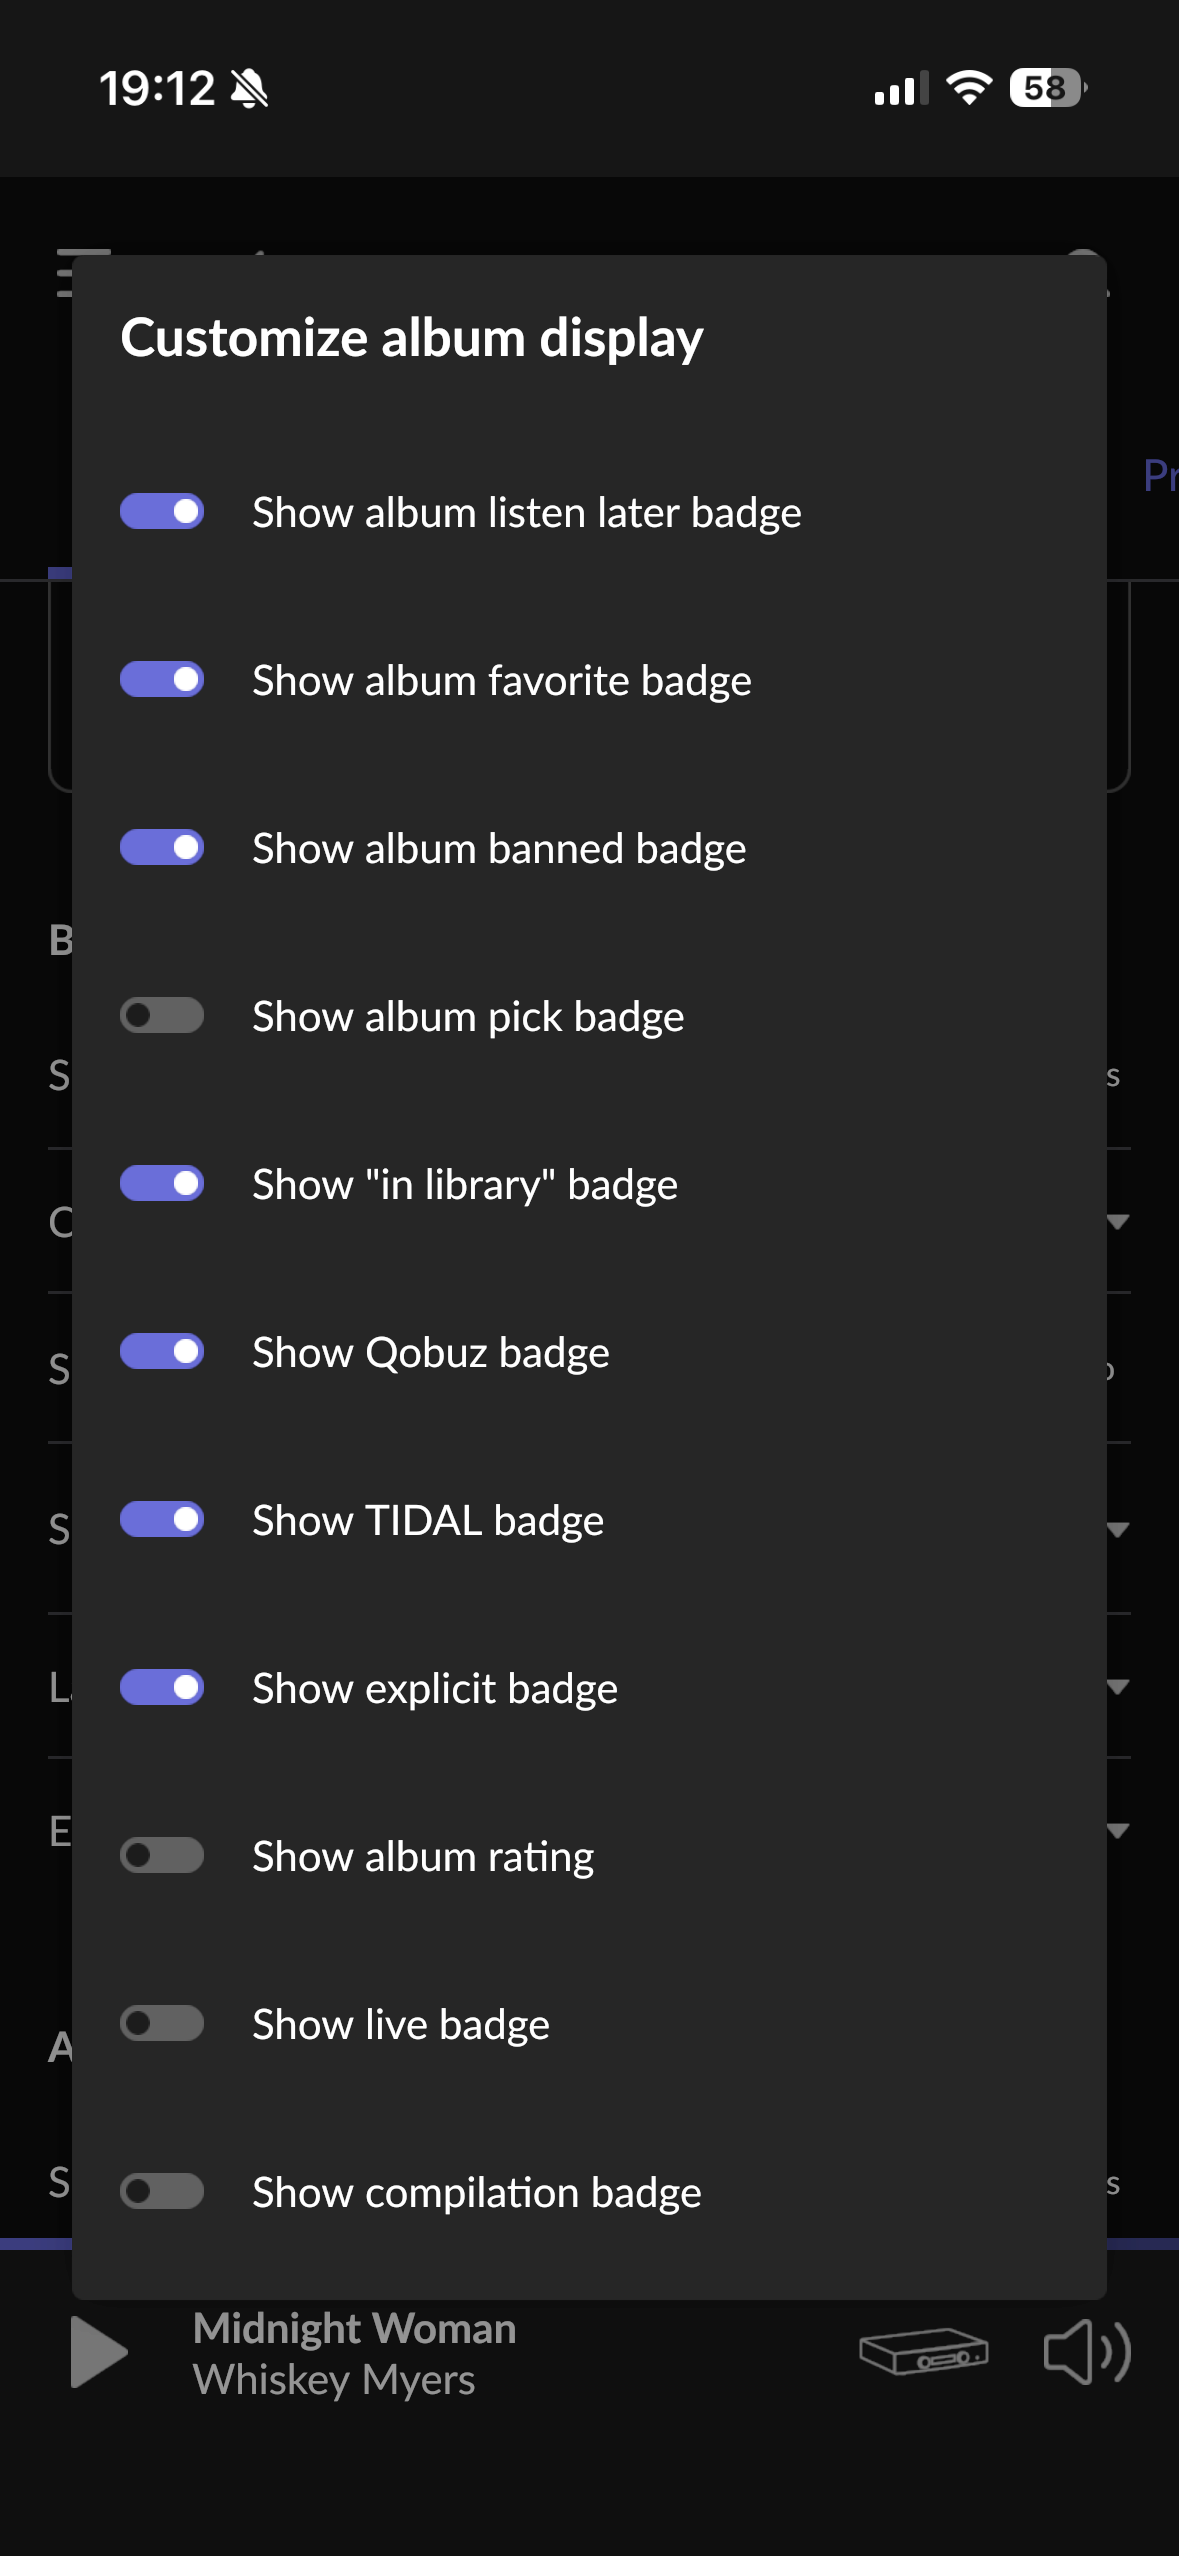
Task: Toggle Show album listen later badge
Action: pos(162,512)
